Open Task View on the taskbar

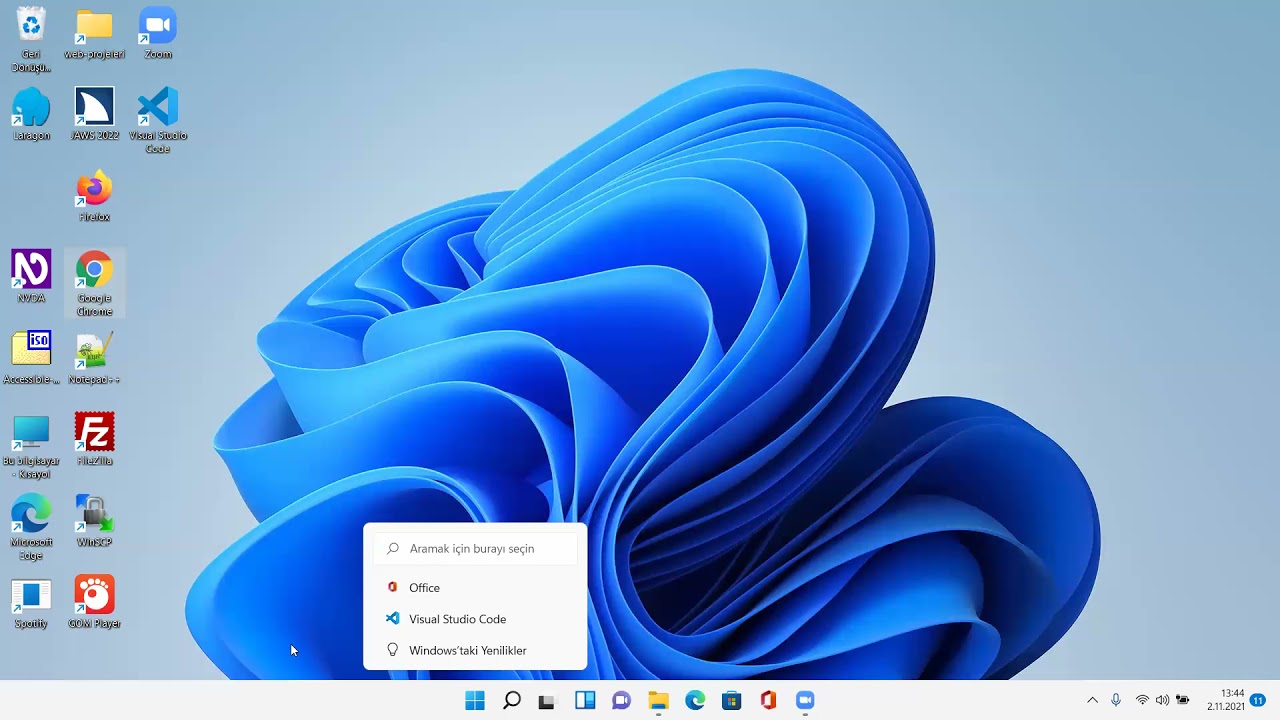pyautogui.click(x=547, y=700)
